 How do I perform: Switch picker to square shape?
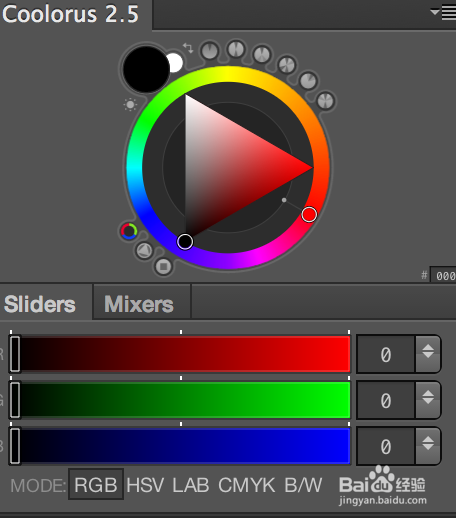click(163, 266)
